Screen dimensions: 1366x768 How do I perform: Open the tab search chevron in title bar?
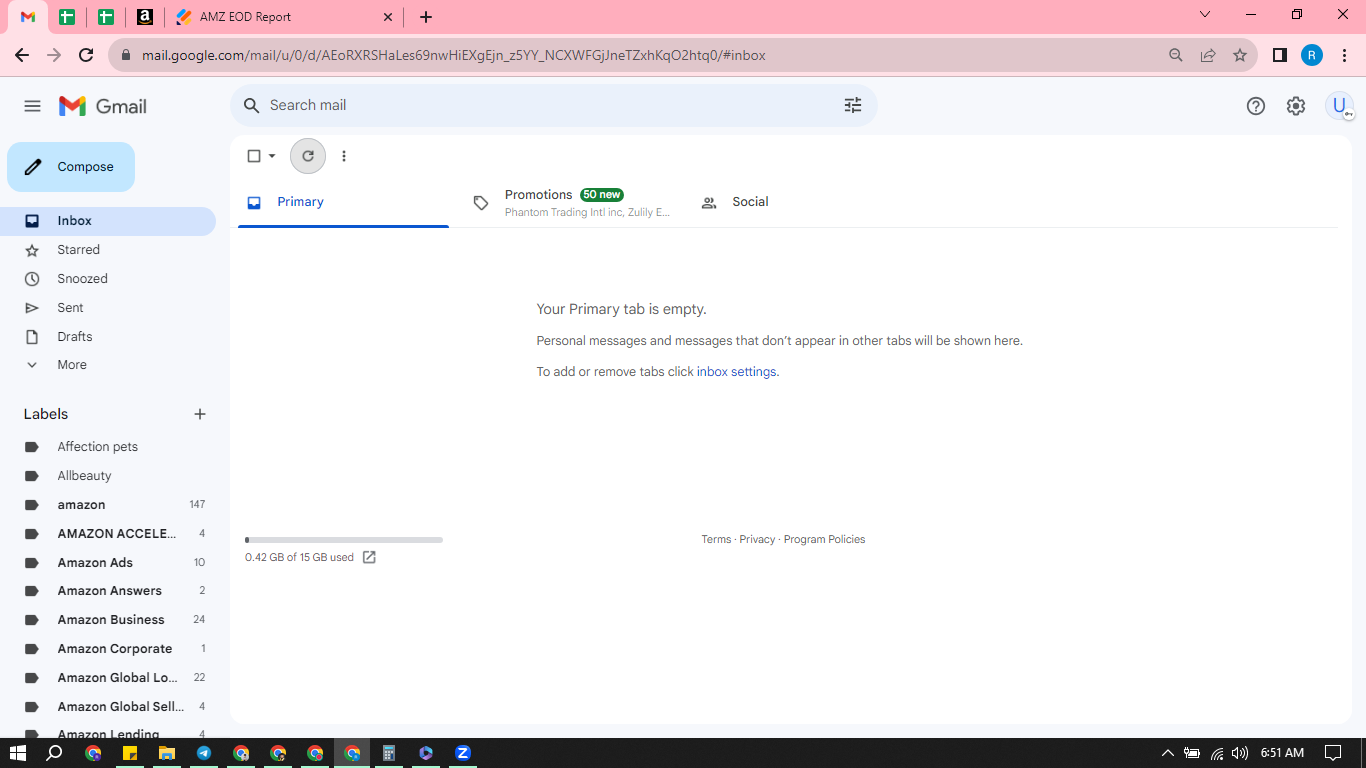click(x=1205, y=15)
